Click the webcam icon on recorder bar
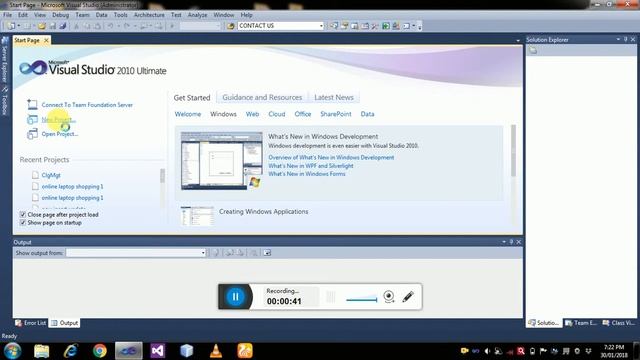Viewport: 640px width, 360px height. click(x=389, y=296)
